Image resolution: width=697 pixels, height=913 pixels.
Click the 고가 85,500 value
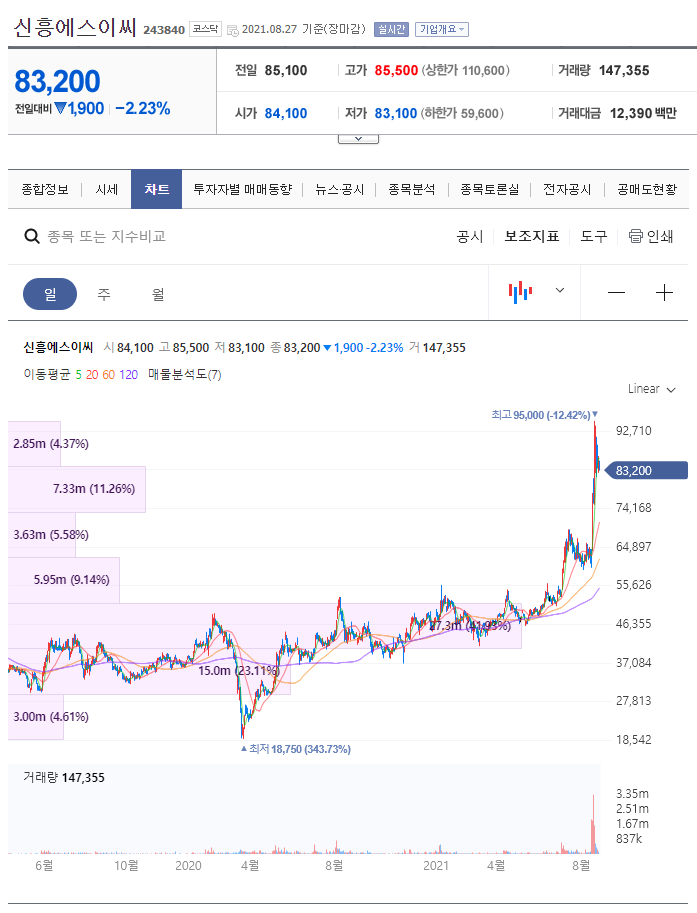click(396, 70)
